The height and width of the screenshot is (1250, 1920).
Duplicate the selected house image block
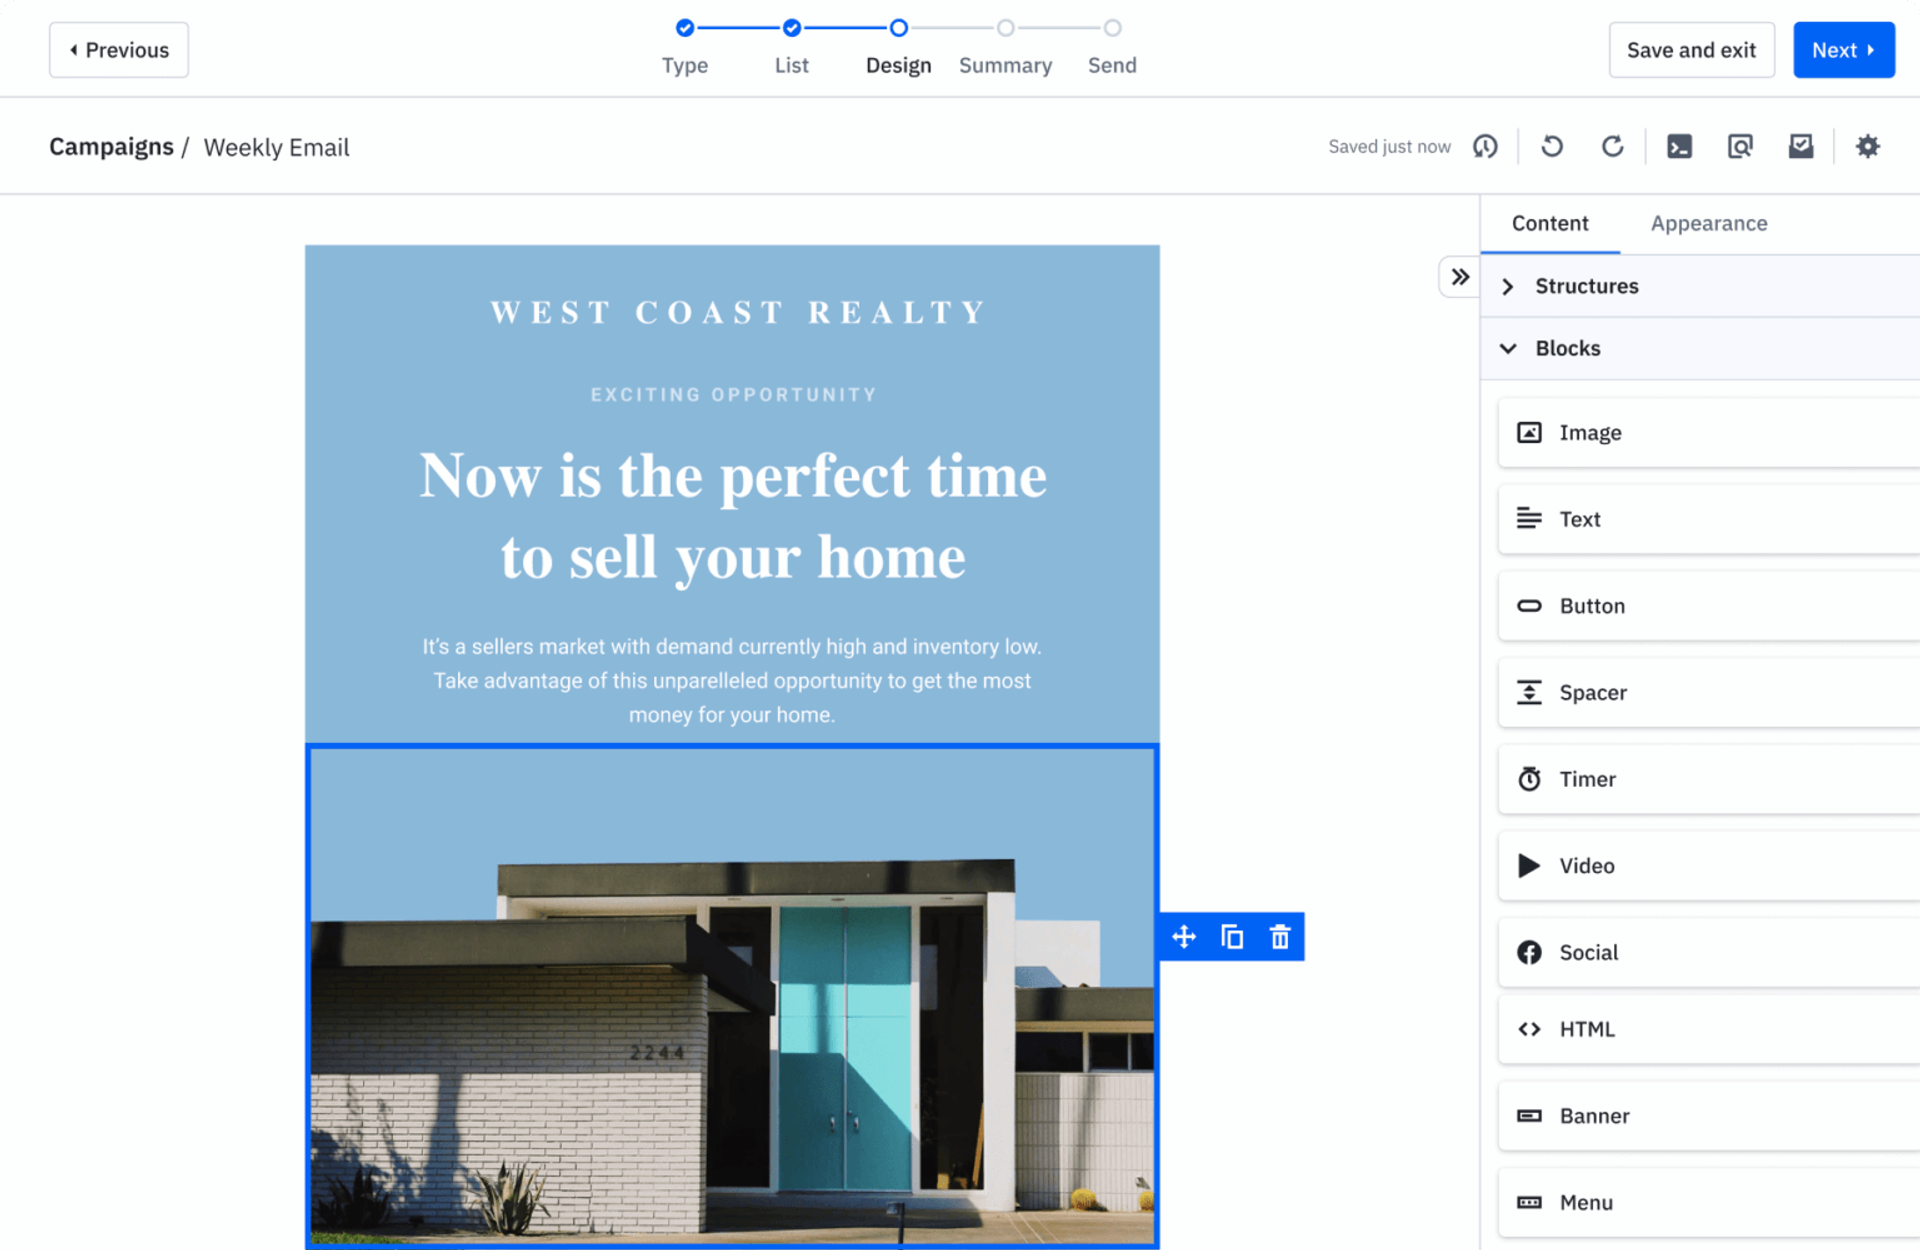coord(1231,936)
